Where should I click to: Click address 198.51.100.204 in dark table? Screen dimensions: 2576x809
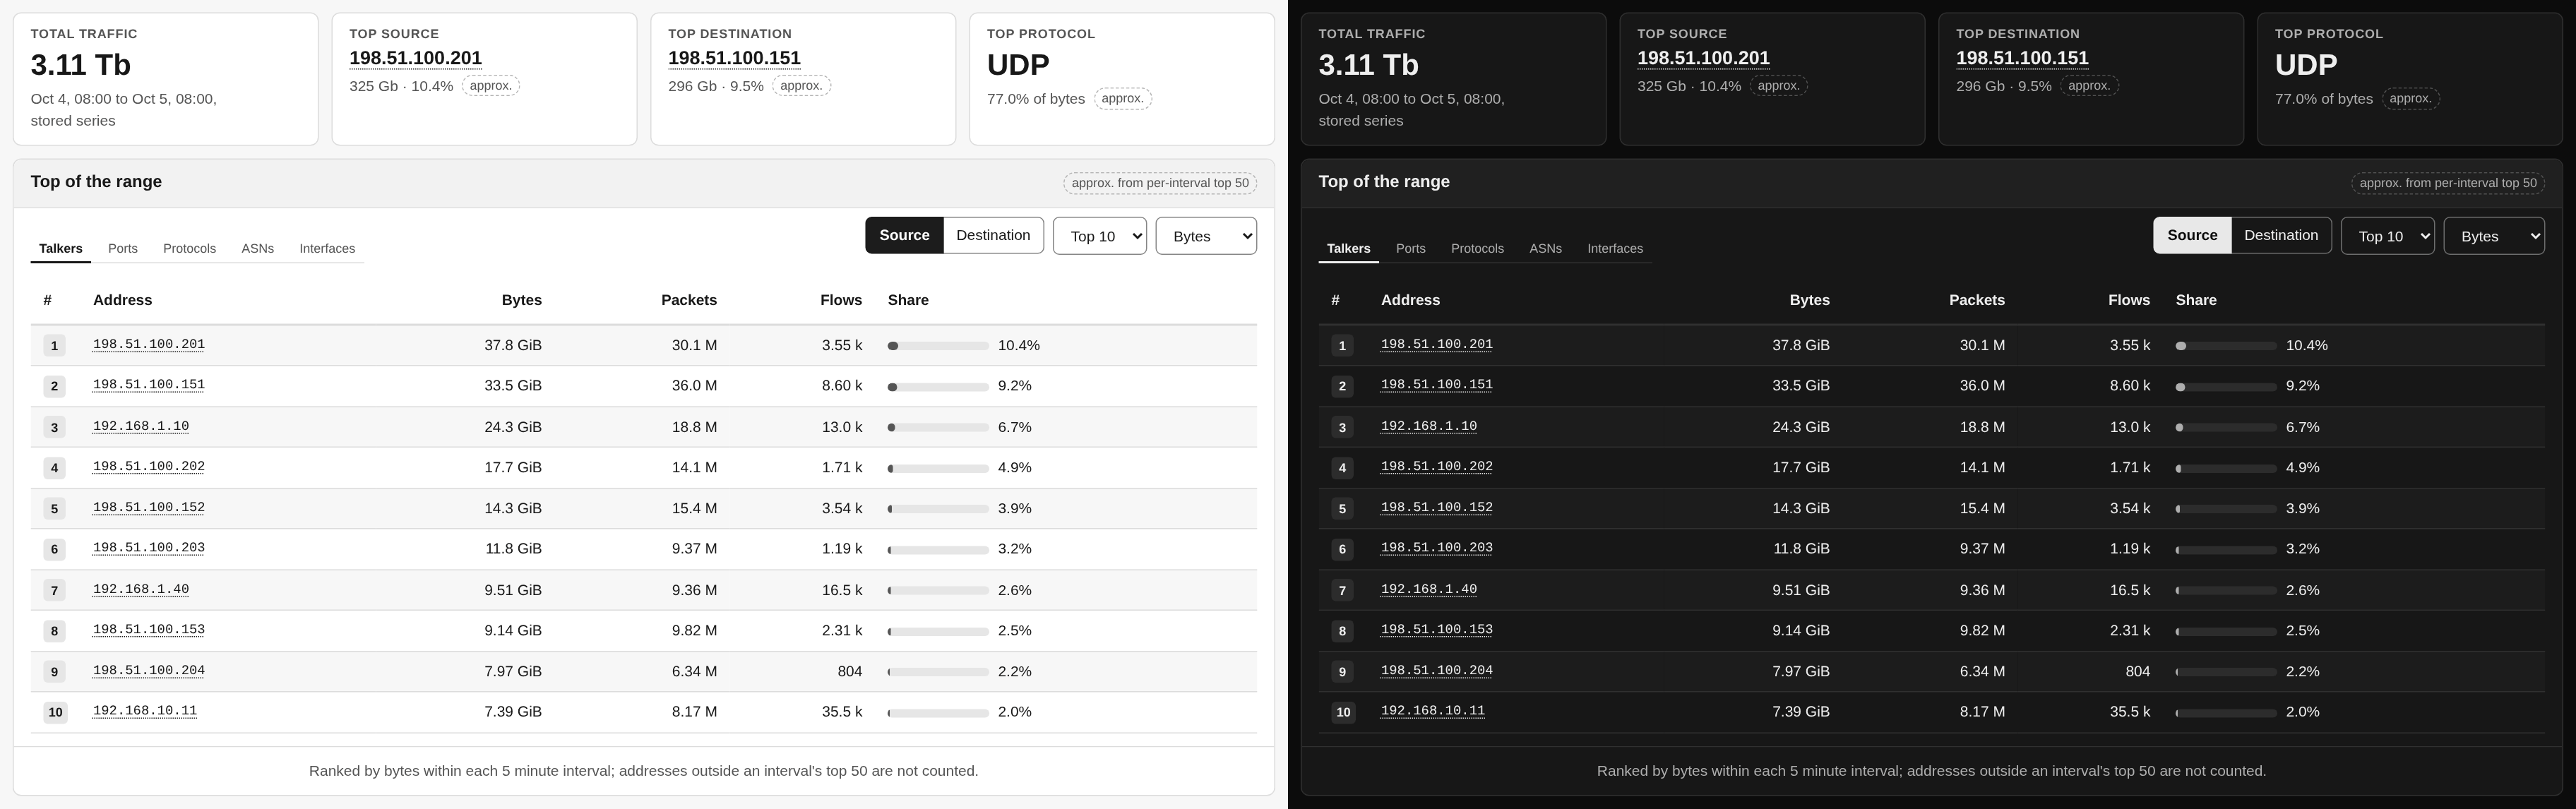click(x=1437, y=670)
